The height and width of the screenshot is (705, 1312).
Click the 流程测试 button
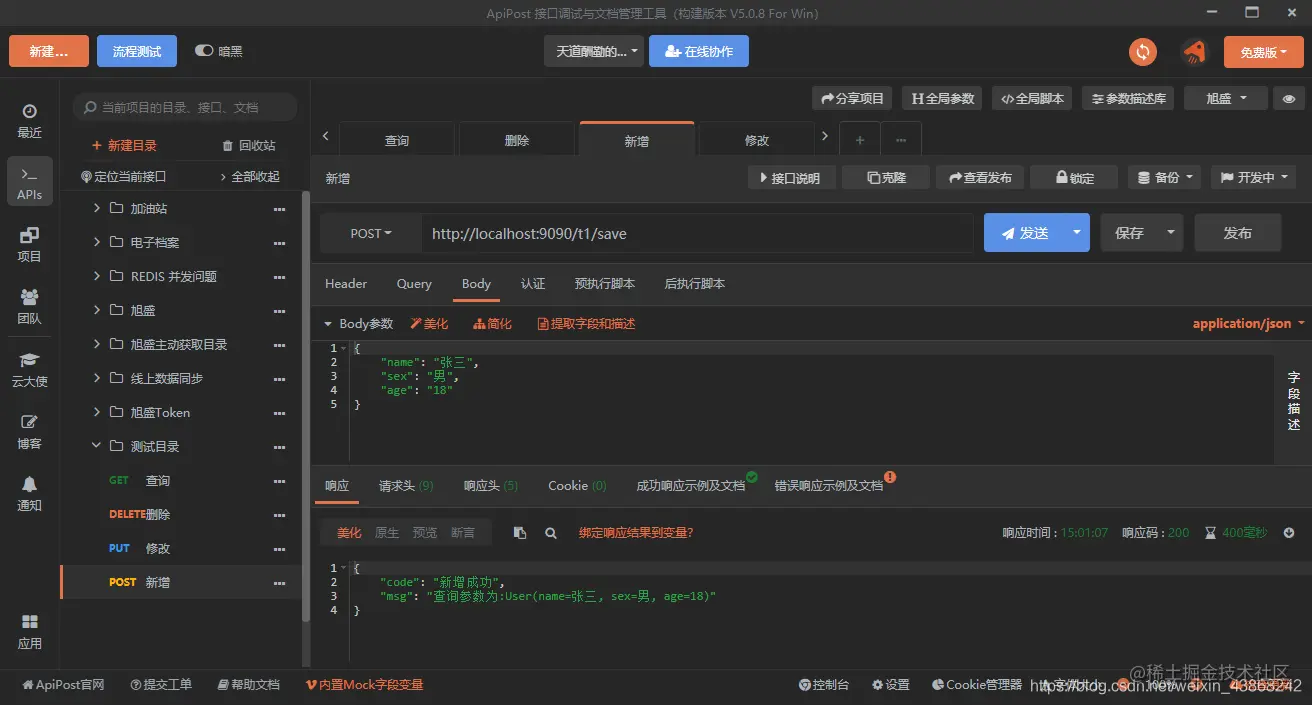(x=137, y=51)
